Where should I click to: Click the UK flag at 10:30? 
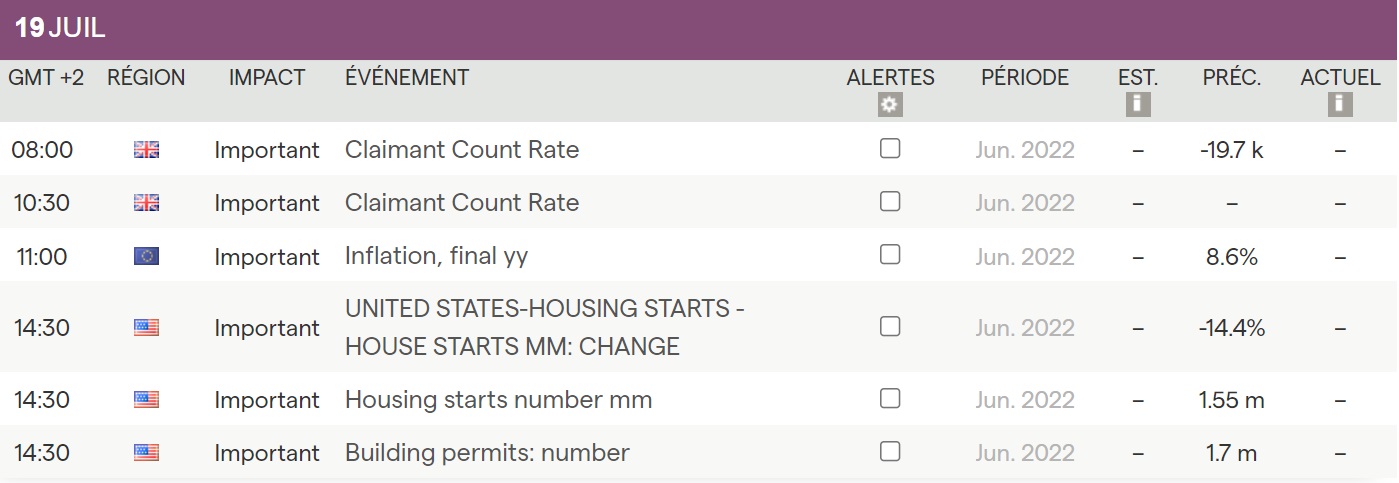tap(146, 203)
